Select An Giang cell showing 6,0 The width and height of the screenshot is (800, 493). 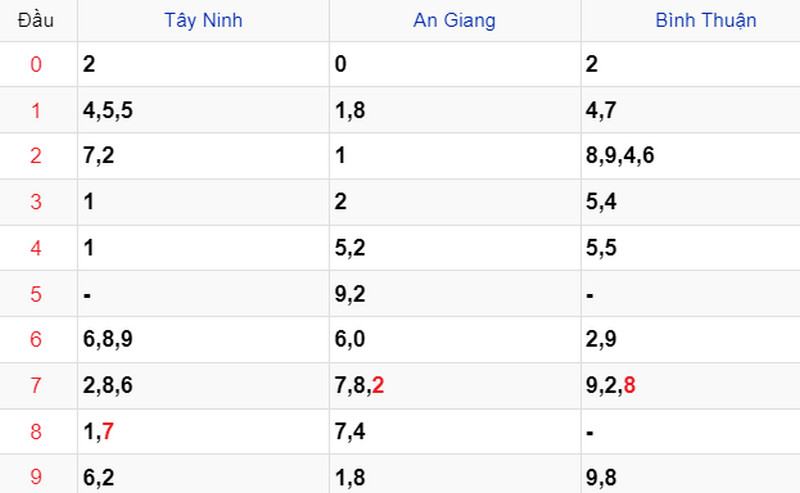[x=350, y=340]
